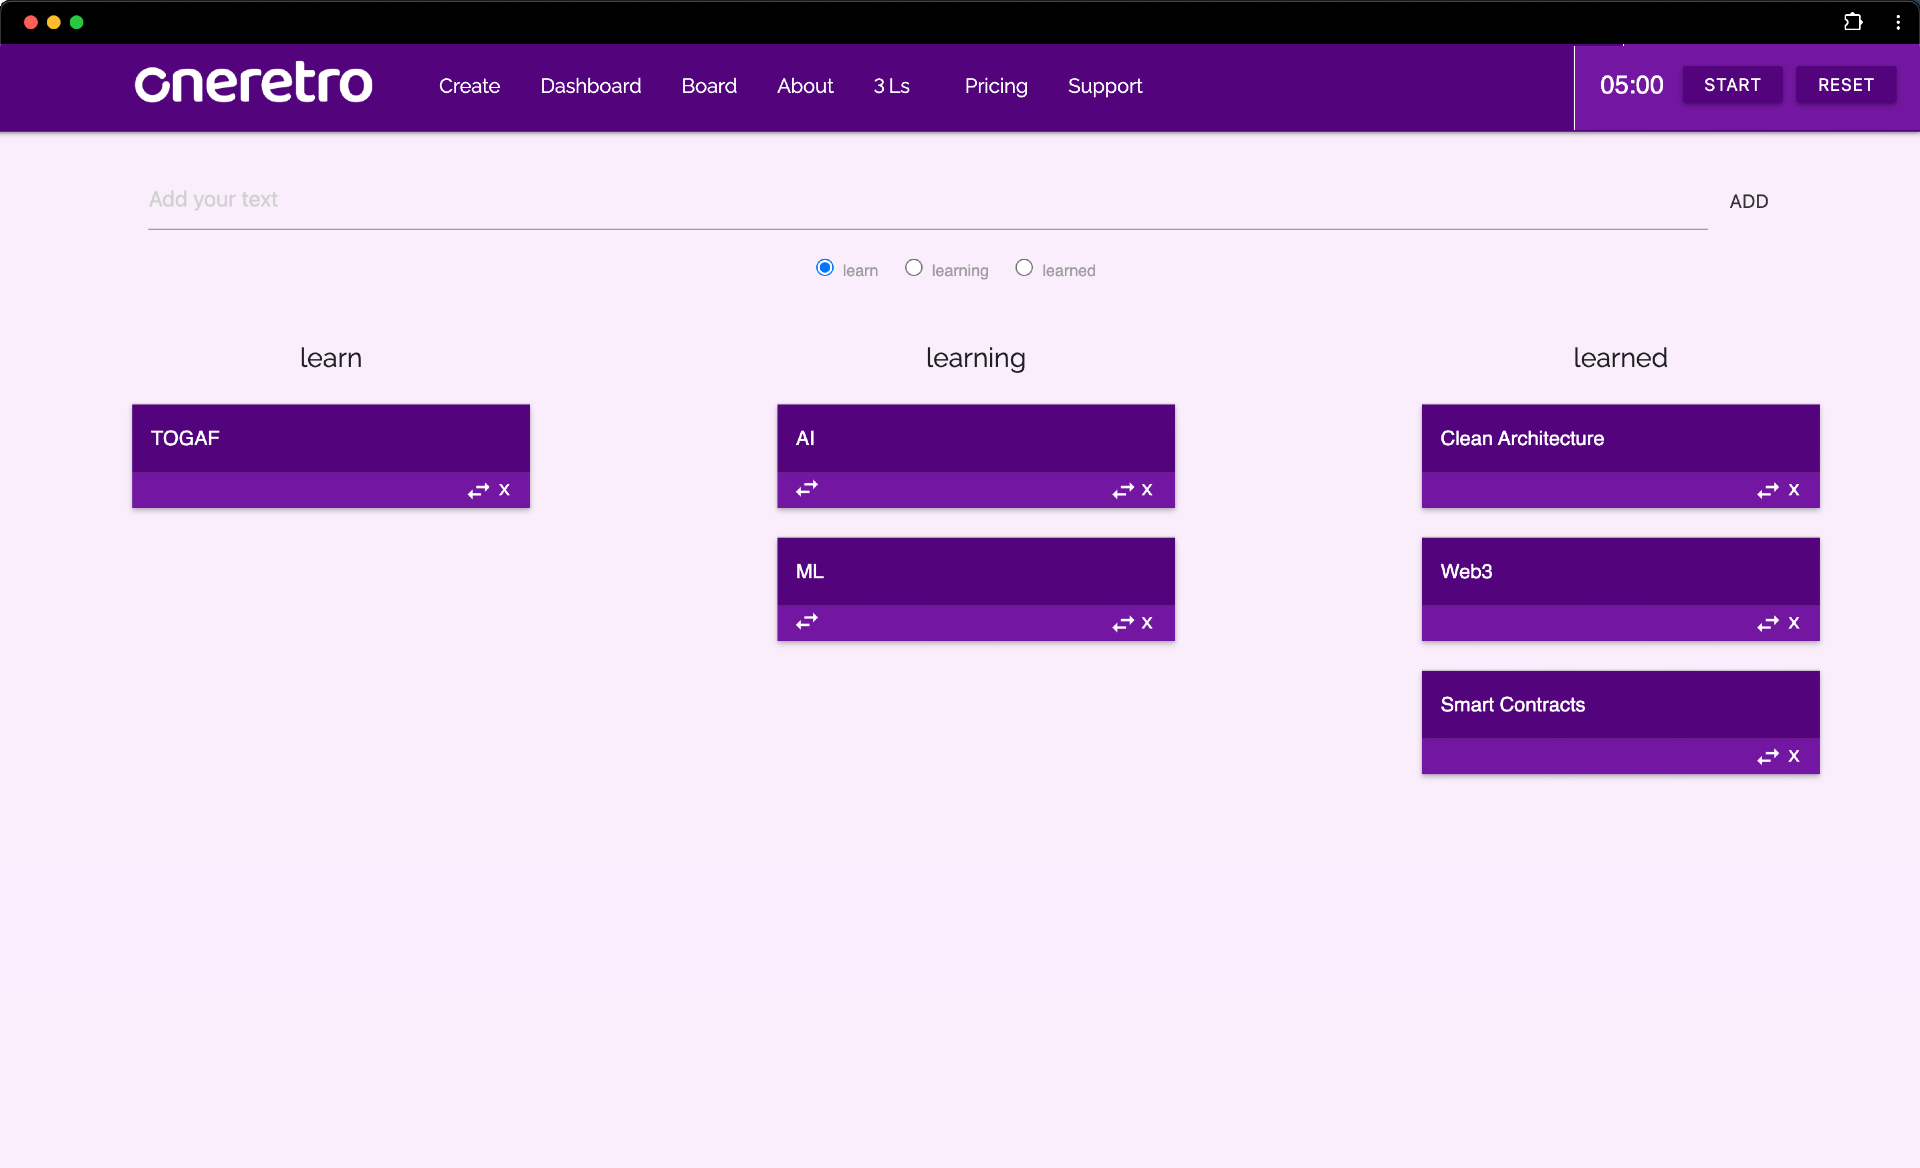This screenshot has width=1920, height=1168.
Task: Click swap arrows on Smart Contracts card
Action: click(x=1767, y=756)
